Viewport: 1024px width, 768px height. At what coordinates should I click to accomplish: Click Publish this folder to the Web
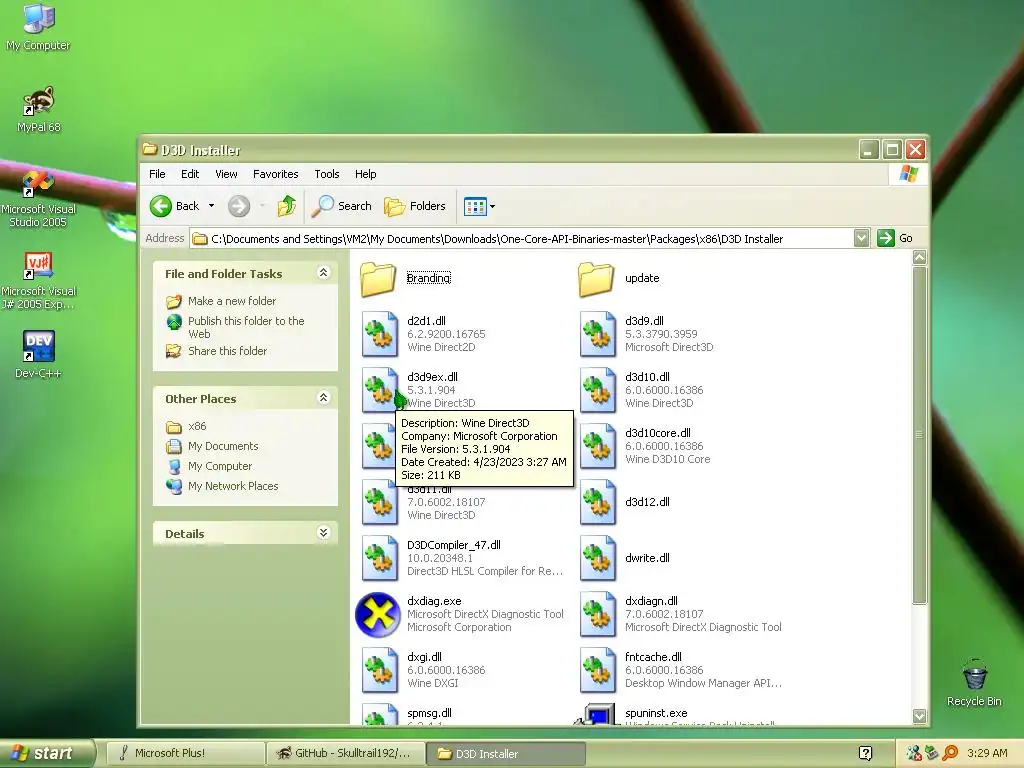pos(246,327)
